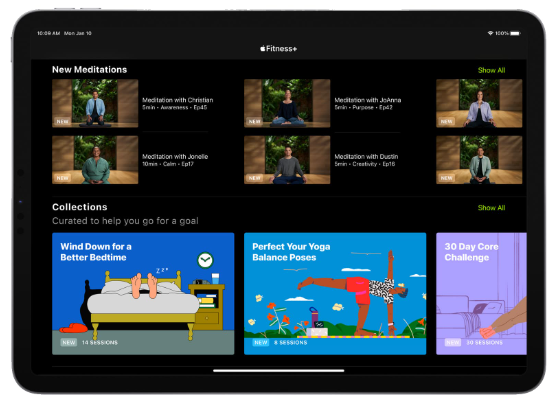552x402 pixels.
Task: Select the 'Meditation with JoAnna' title text
Action: point(368,100)
